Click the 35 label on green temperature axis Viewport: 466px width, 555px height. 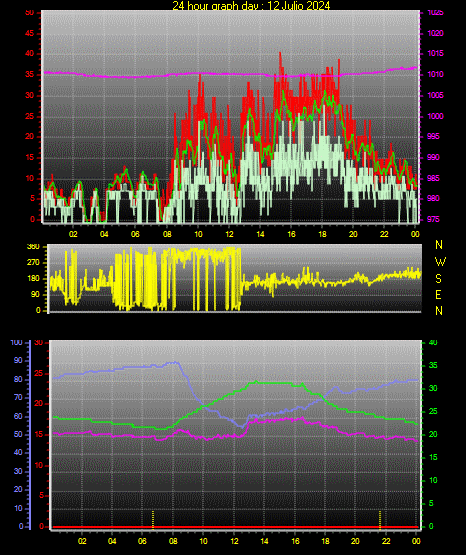pos(433,365)
